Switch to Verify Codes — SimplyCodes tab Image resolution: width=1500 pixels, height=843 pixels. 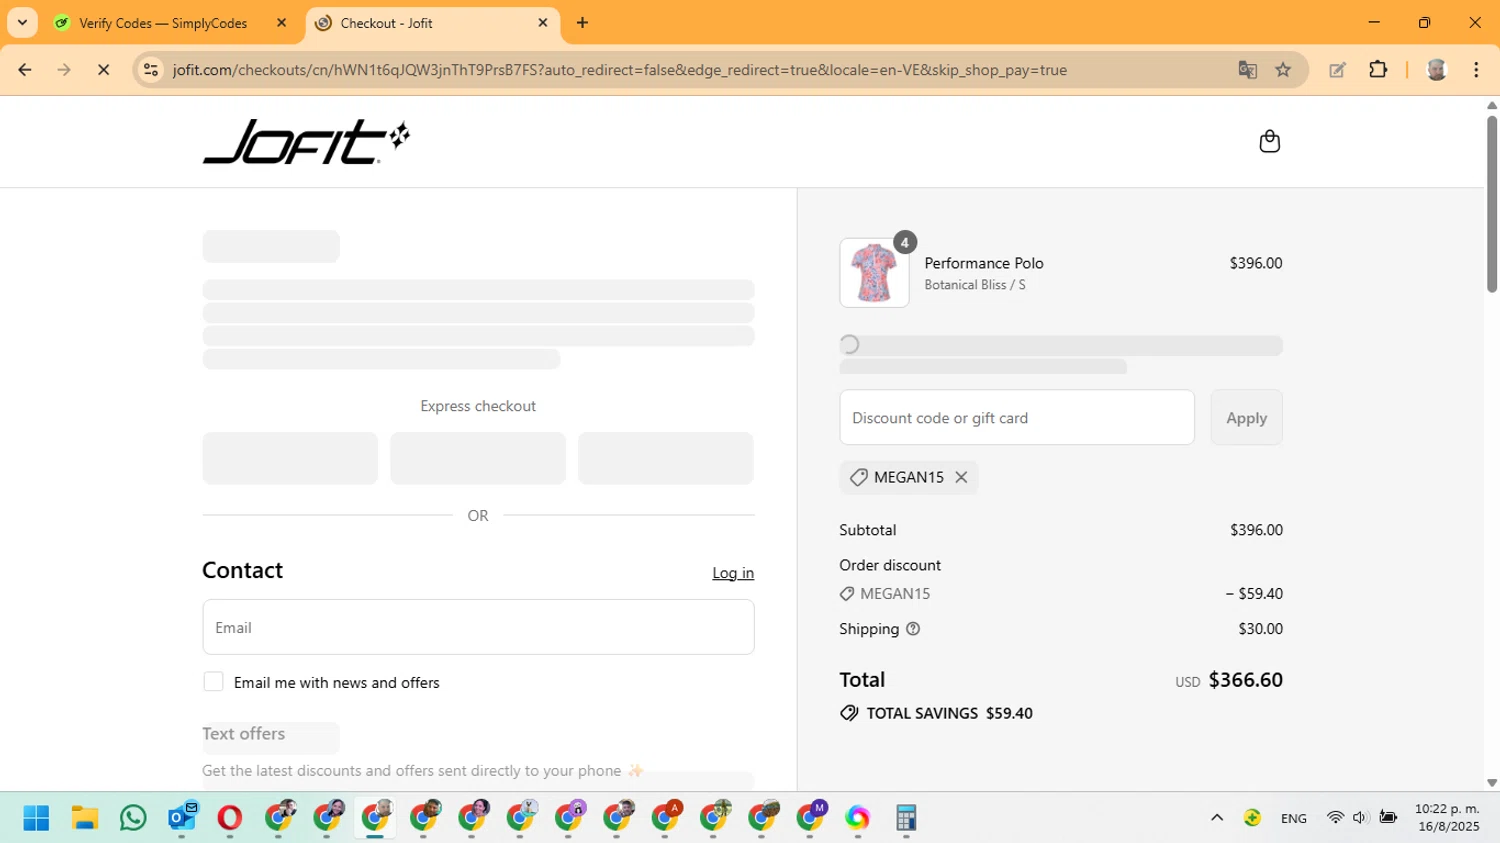[163, 23]
